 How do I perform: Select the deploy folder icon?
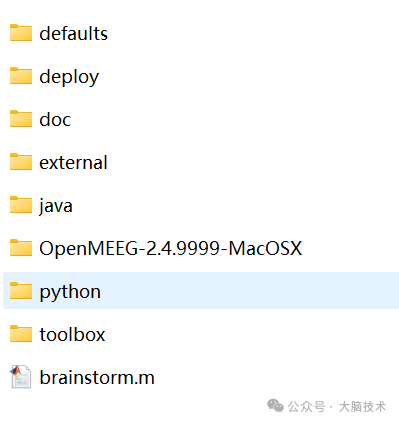(21, 76)
